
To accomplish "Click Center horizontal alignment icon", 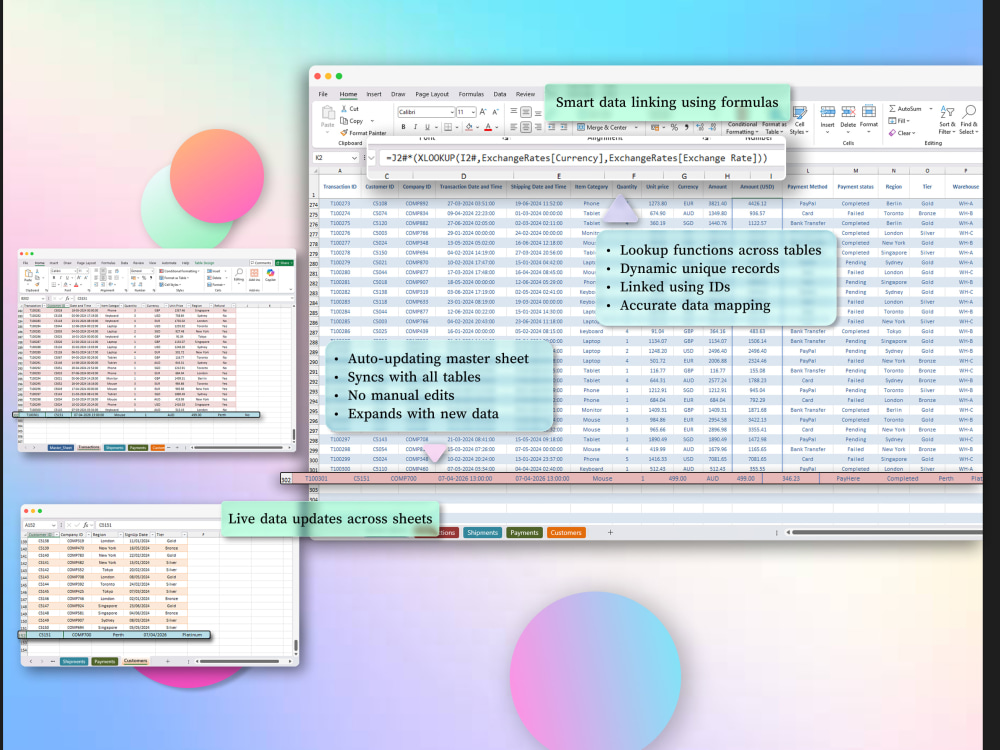I will click(526, 127).
